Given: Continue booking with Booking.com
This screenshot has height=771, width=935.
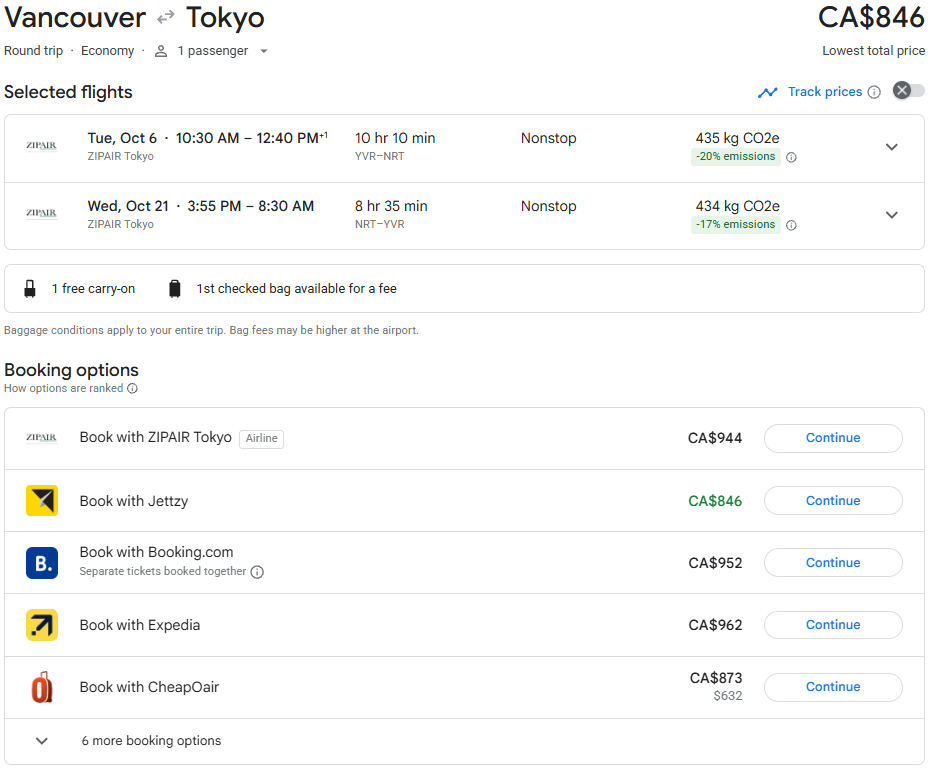Looking at the screenshot, I should coord(833,563).
